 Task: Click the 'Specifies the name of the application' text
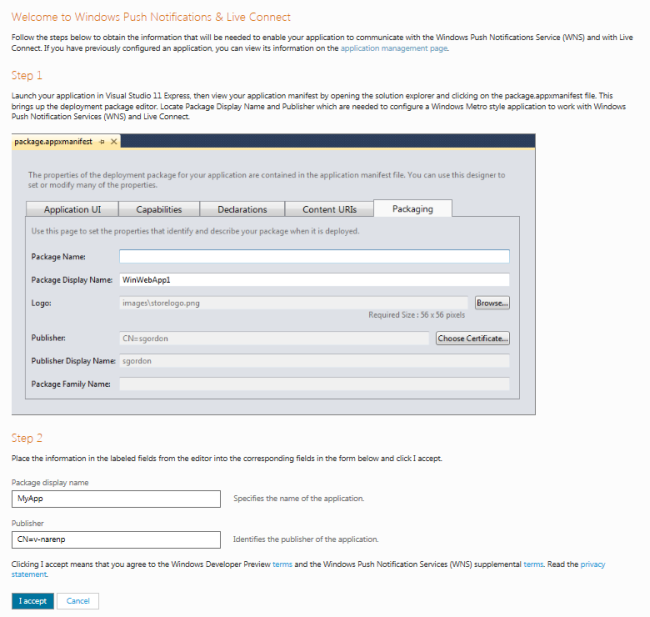[x=298, y=498]
